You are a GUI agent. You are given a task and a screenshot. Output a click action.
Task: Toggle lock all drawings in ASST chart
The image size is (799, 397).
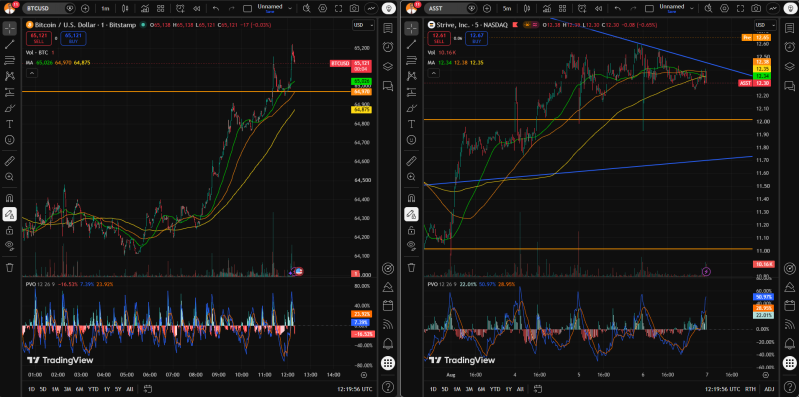point(411,230)
